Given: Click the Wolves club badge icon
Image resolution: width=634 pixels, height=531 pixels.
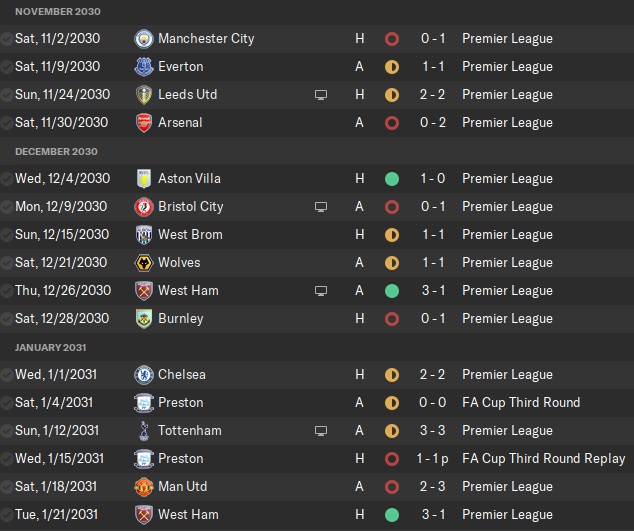Looking at the screenshot, I should [144, 263].
